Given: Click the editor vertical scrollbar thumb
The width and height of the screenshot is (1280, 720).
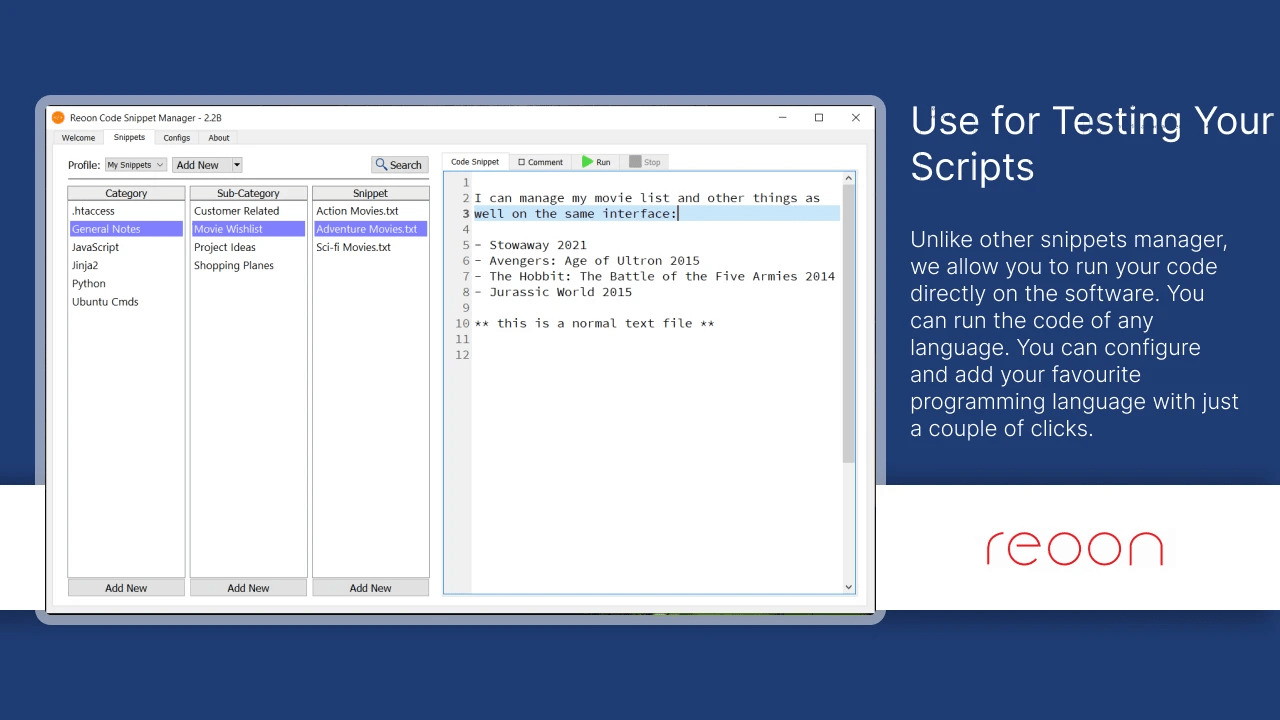Looking at the screenshot, I should coord(849,320).
